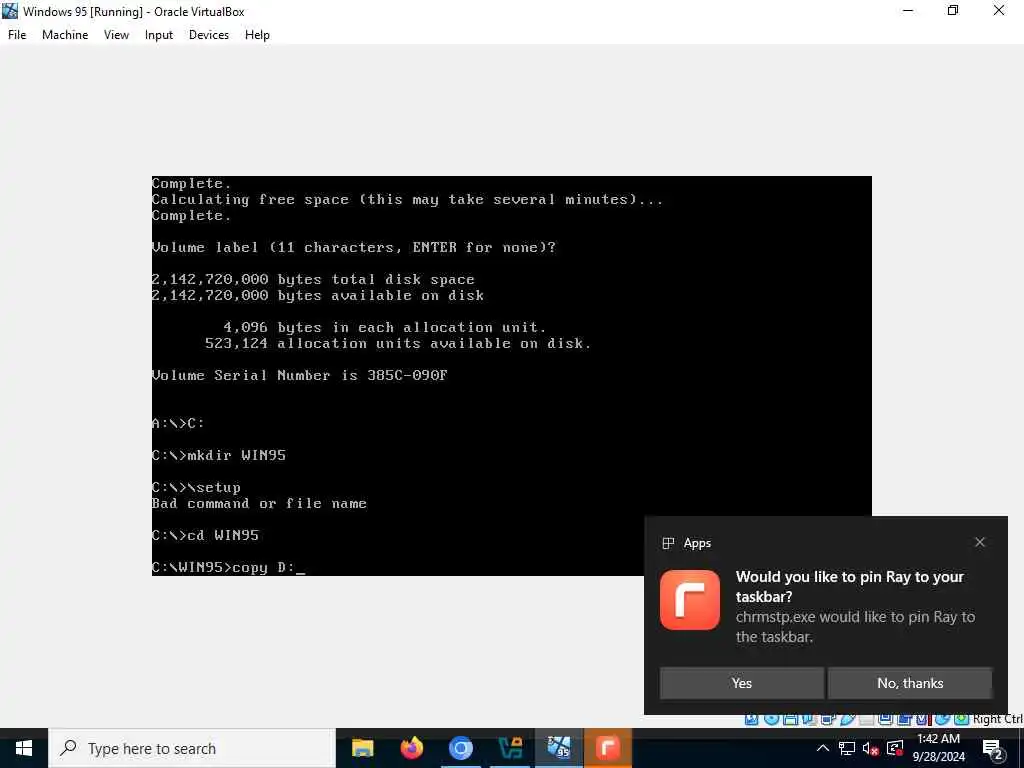Click the Ray icon on the taskbar
Screen dimensions: 1024x768
608,748
